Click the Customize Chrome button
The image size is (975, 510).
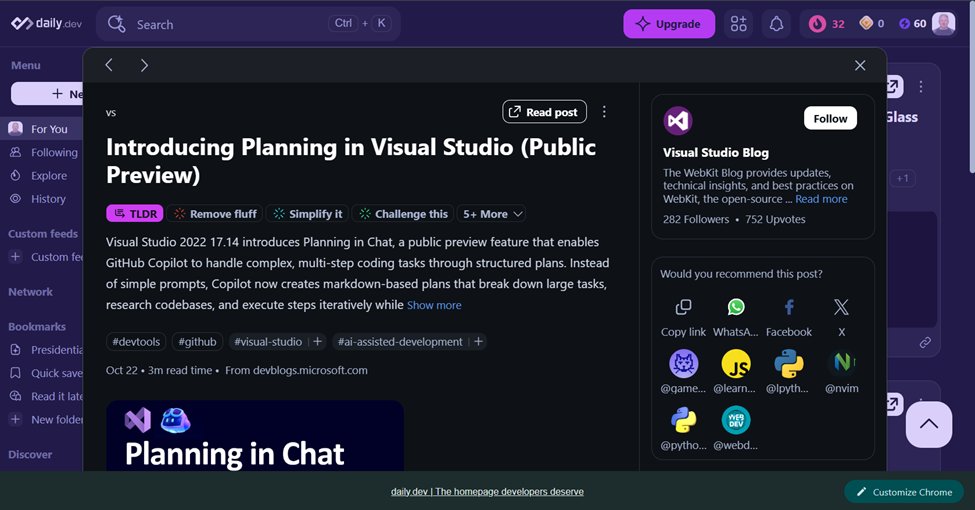pyautogui.click(x=904, y=492)
